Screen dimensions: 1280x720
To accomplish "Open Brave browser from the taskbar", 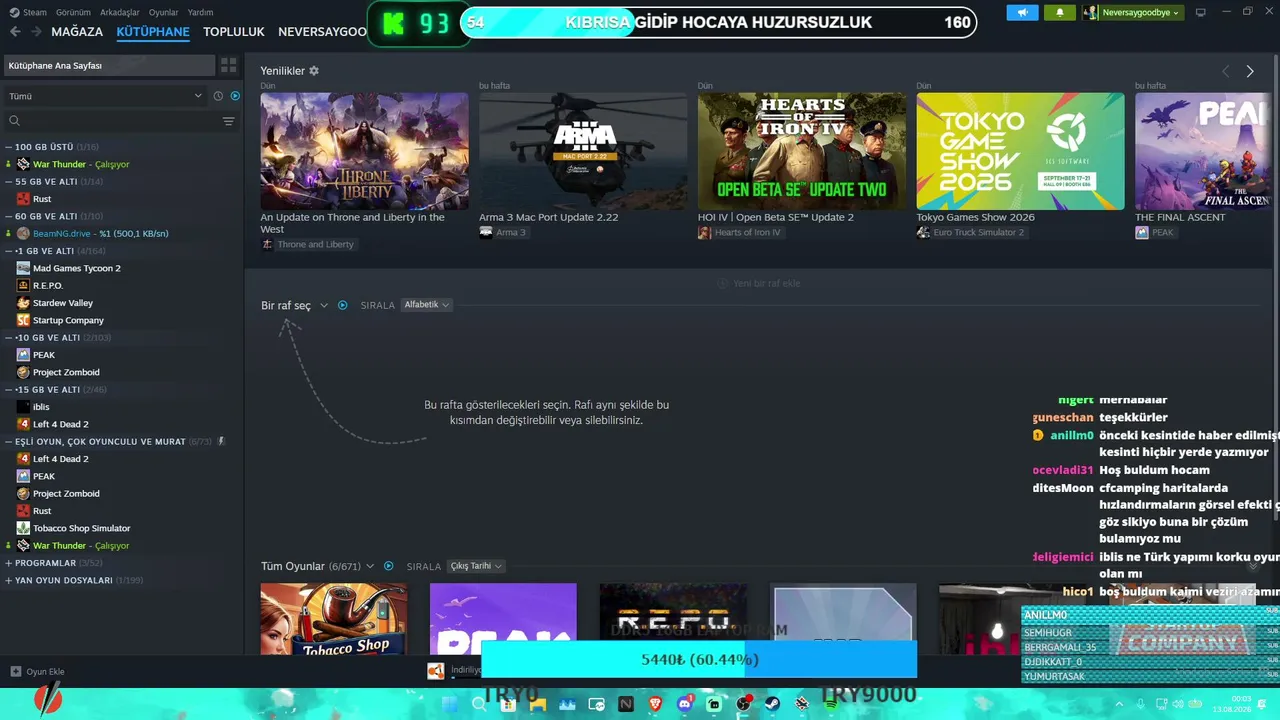I will point(655,704).
